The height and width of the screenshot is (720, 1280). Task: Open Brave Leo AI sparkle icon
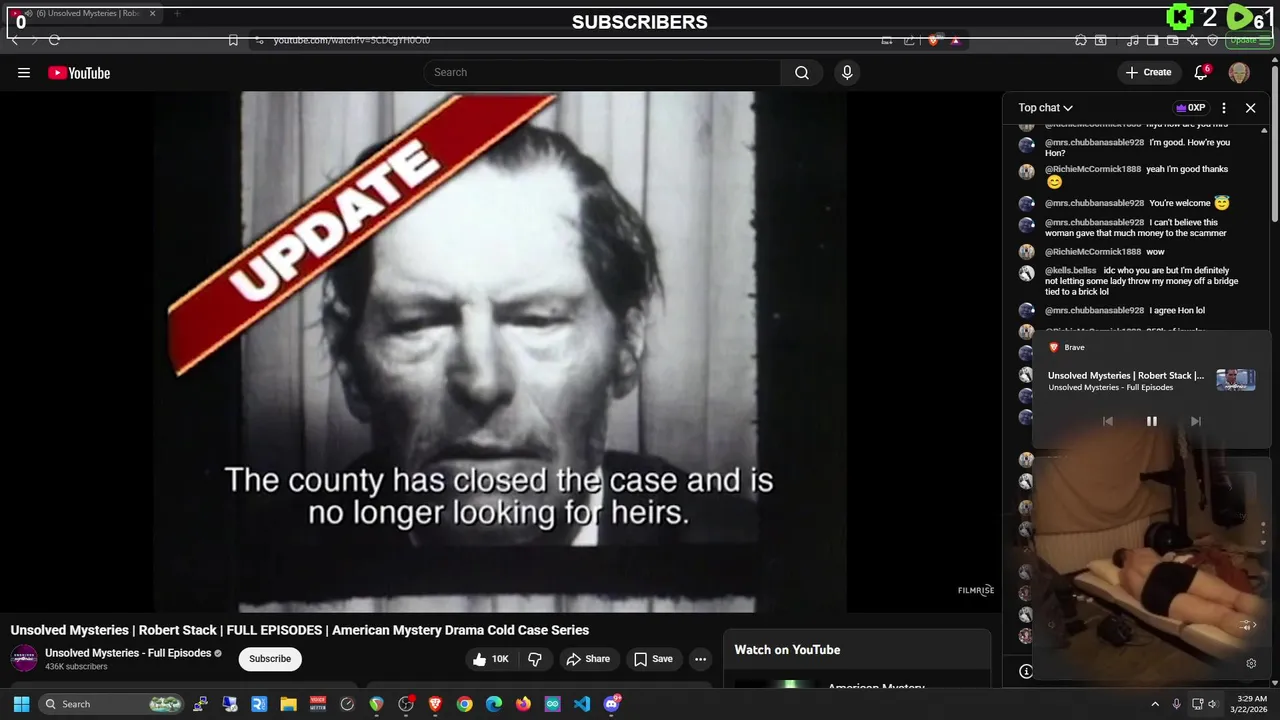pyautogui.click(x=1193, y=40)
